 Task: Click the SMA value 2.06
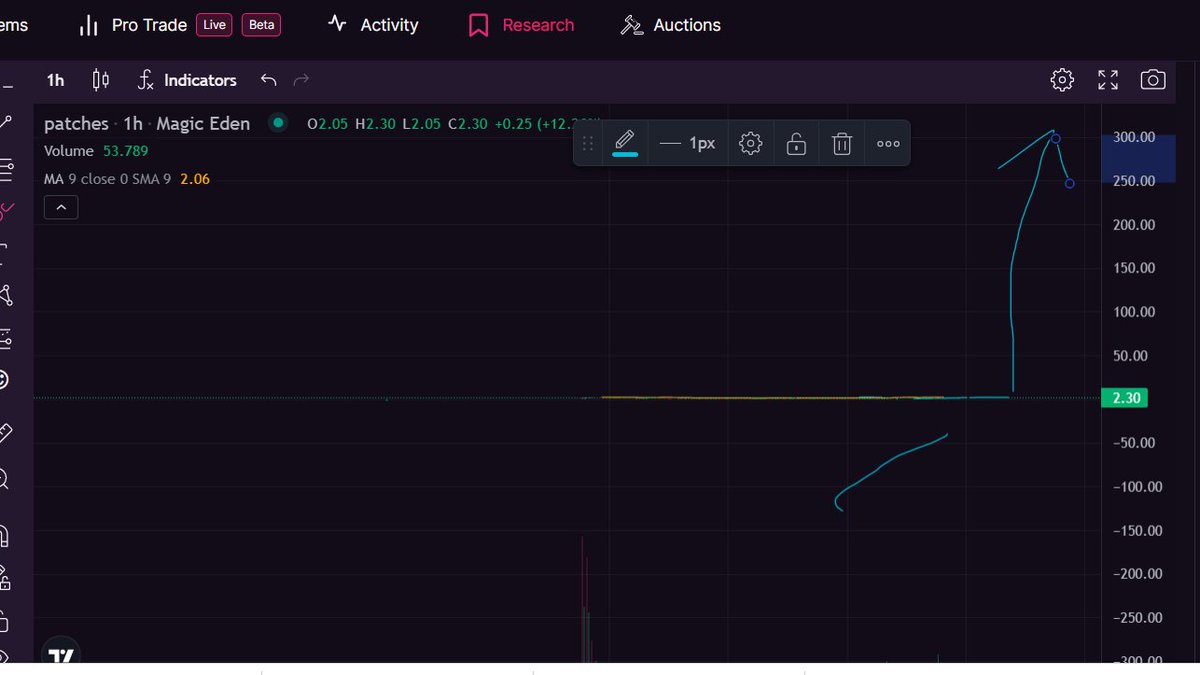pos(195,179)
